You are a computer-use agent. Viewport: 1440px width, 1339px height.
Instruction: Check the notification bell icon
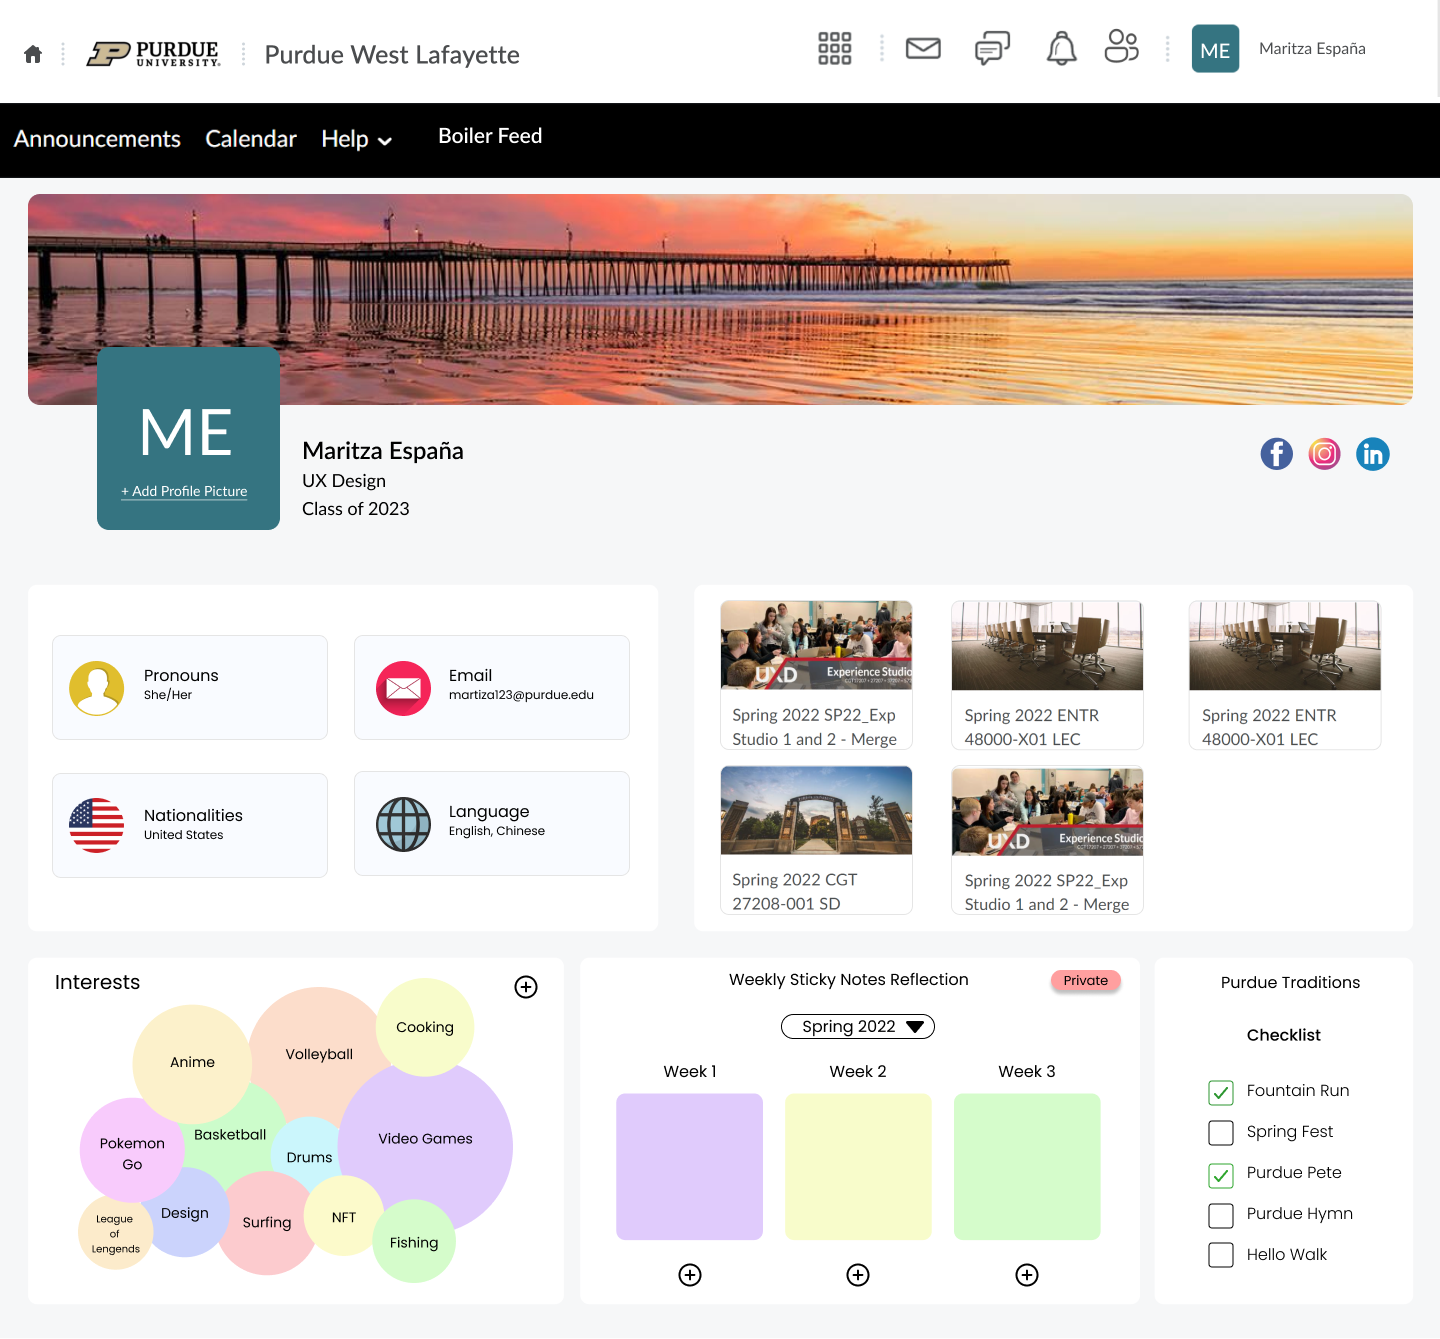1061,48
